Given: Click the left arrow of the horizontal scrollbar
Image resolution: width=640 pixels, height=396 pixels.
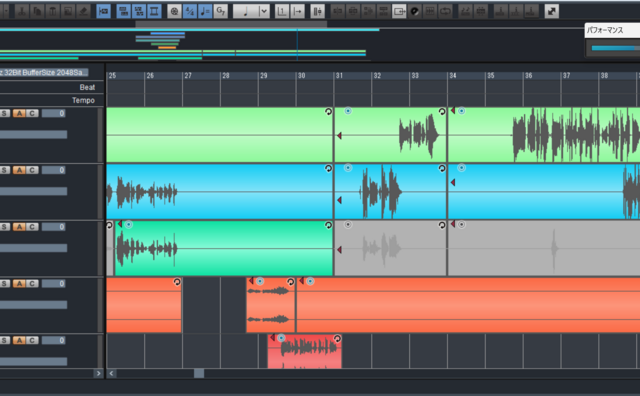Looking at the screenshot, I should [x=111, y=373].
